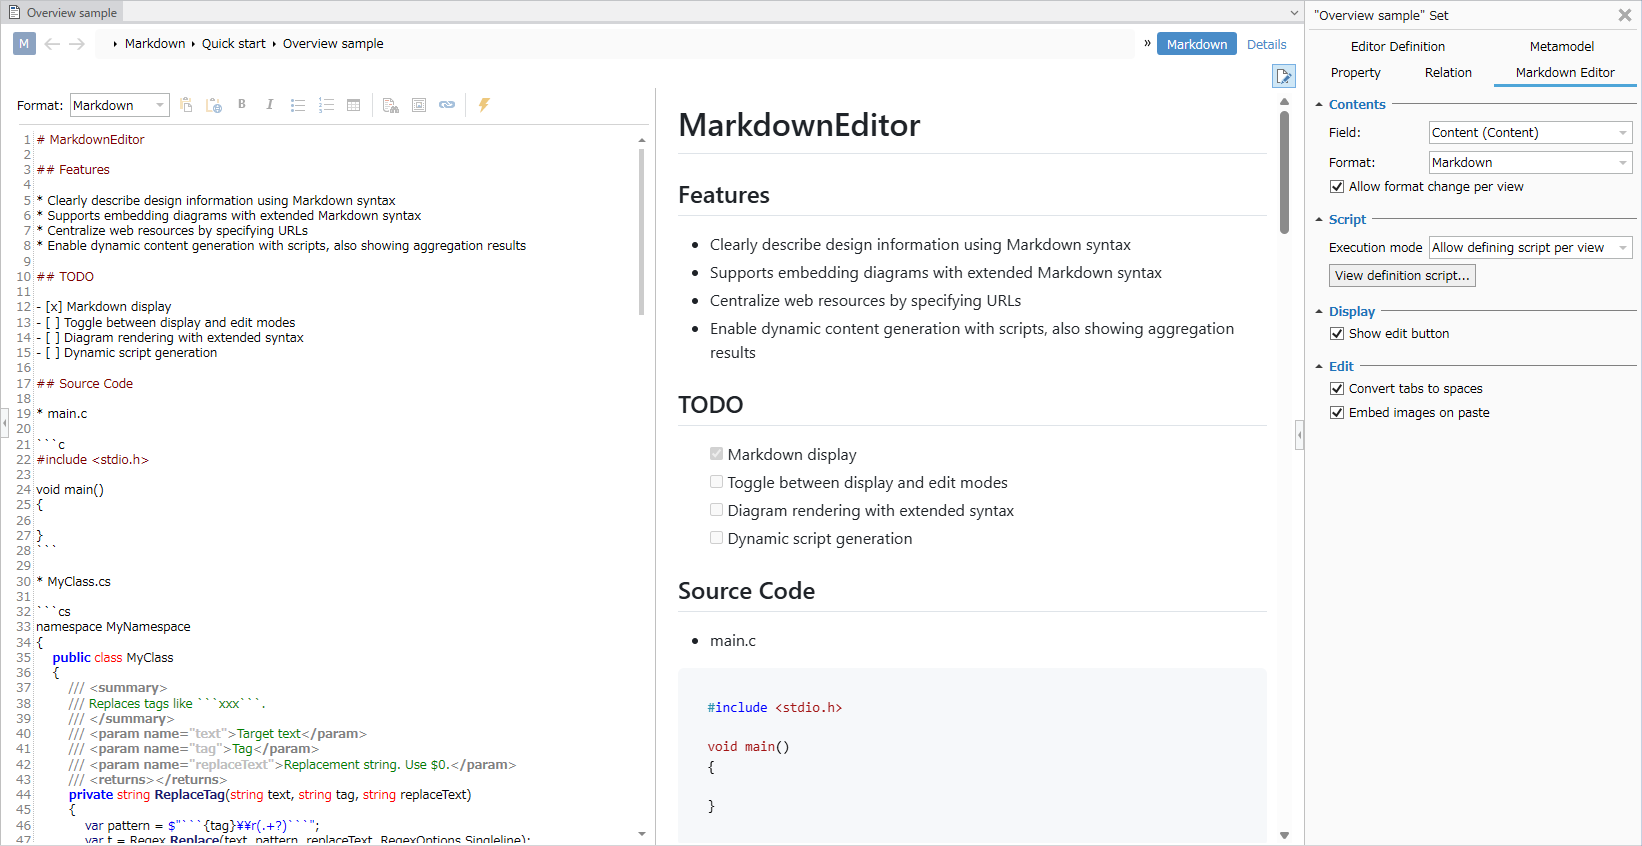Toggle italic formatting
Screen dimensions: 1642x846
(x=270, y=104)
